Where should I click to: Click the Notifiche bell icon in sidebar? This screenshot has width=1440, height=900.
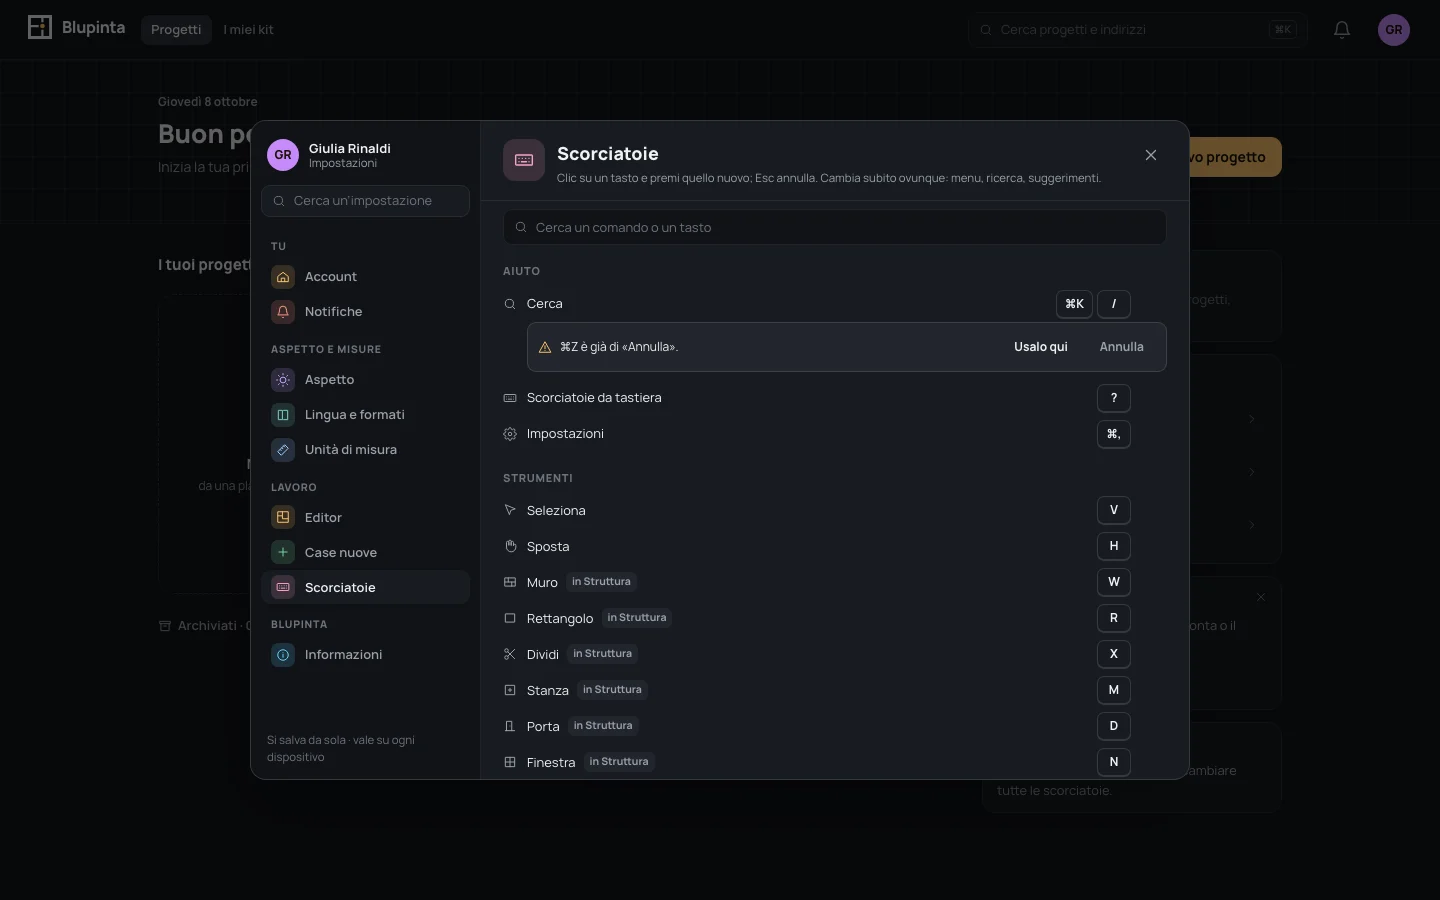[283, 312]
